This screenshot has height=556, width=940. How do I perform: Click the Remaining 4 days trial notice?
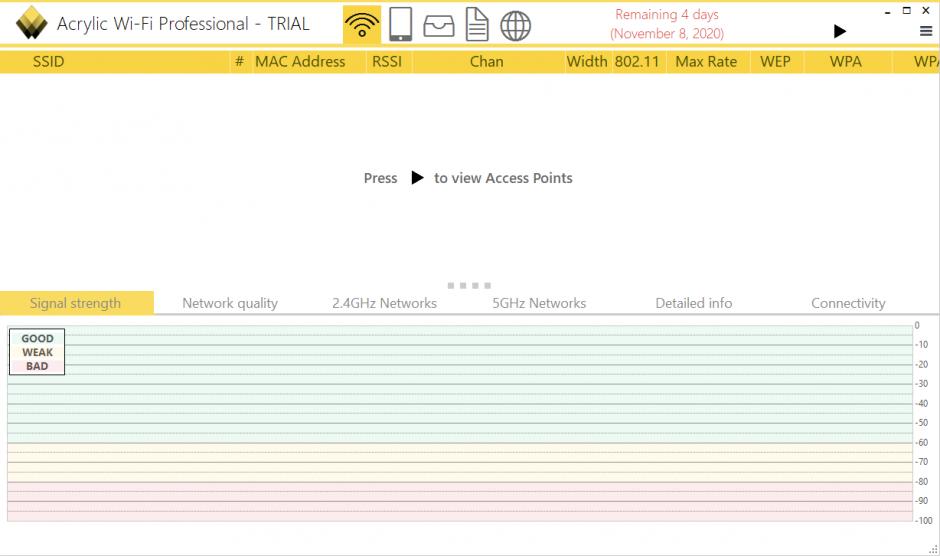tap(667, 24)
